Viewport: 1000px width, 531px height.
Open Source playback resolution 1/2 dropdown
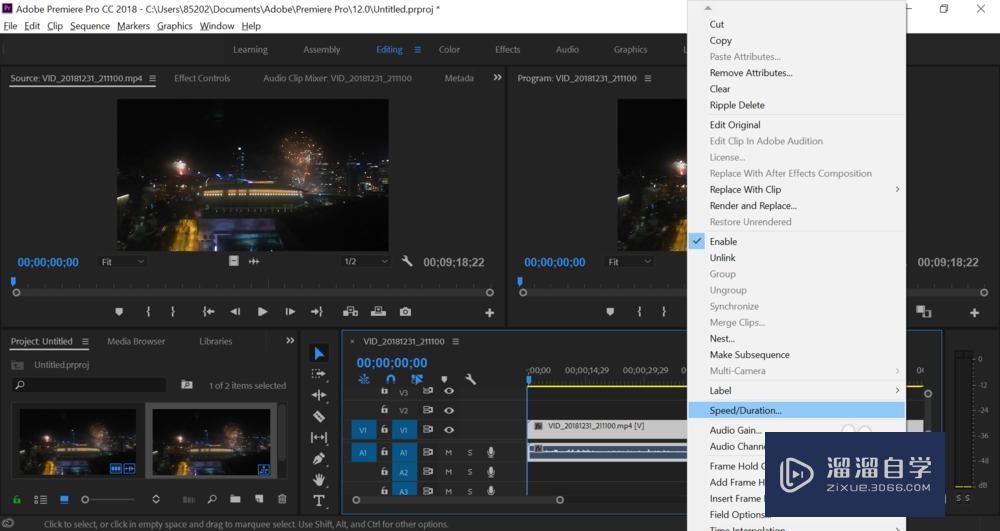(366, 261)
